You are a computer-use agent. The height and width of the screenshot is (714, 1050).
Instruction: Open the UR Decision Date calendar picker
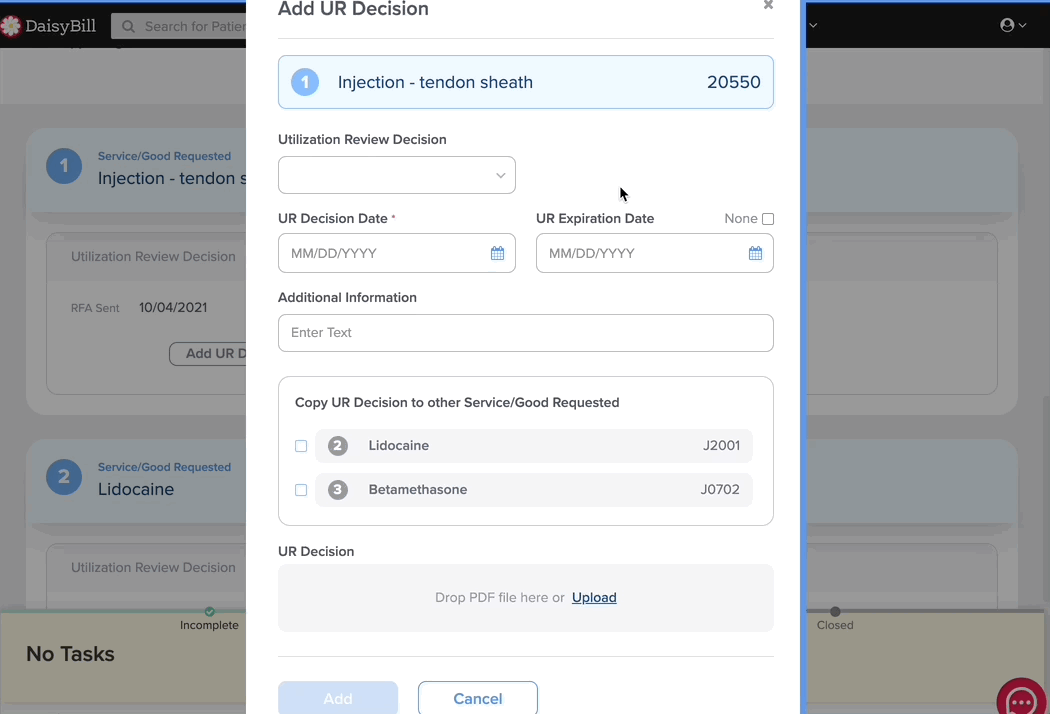(497, 253)
